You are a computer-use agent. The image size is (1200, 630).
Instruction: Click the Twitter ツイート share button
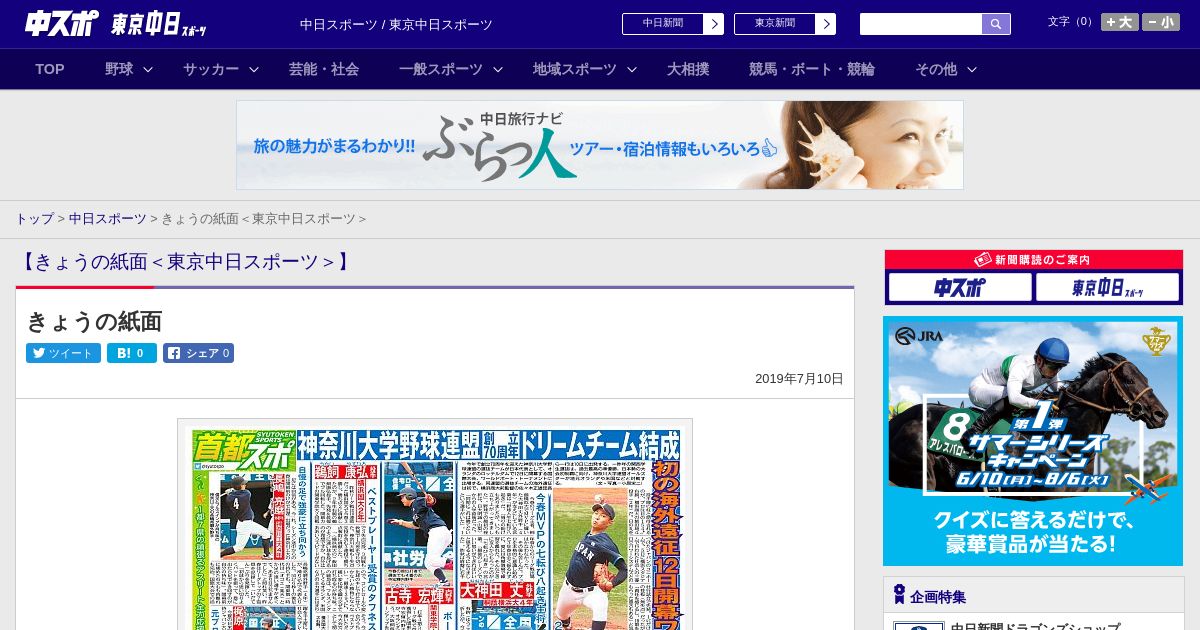coord(63,353)
